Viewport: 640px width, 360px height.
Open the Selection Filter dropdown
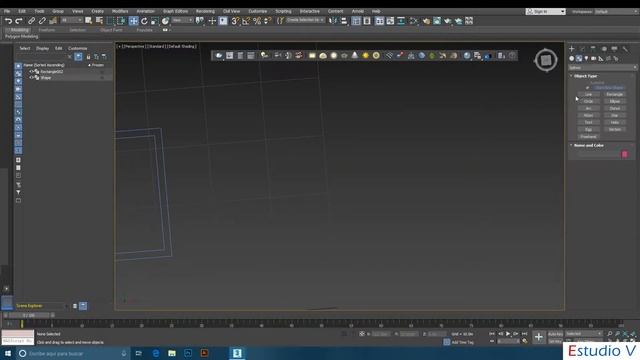coord(71,20)
